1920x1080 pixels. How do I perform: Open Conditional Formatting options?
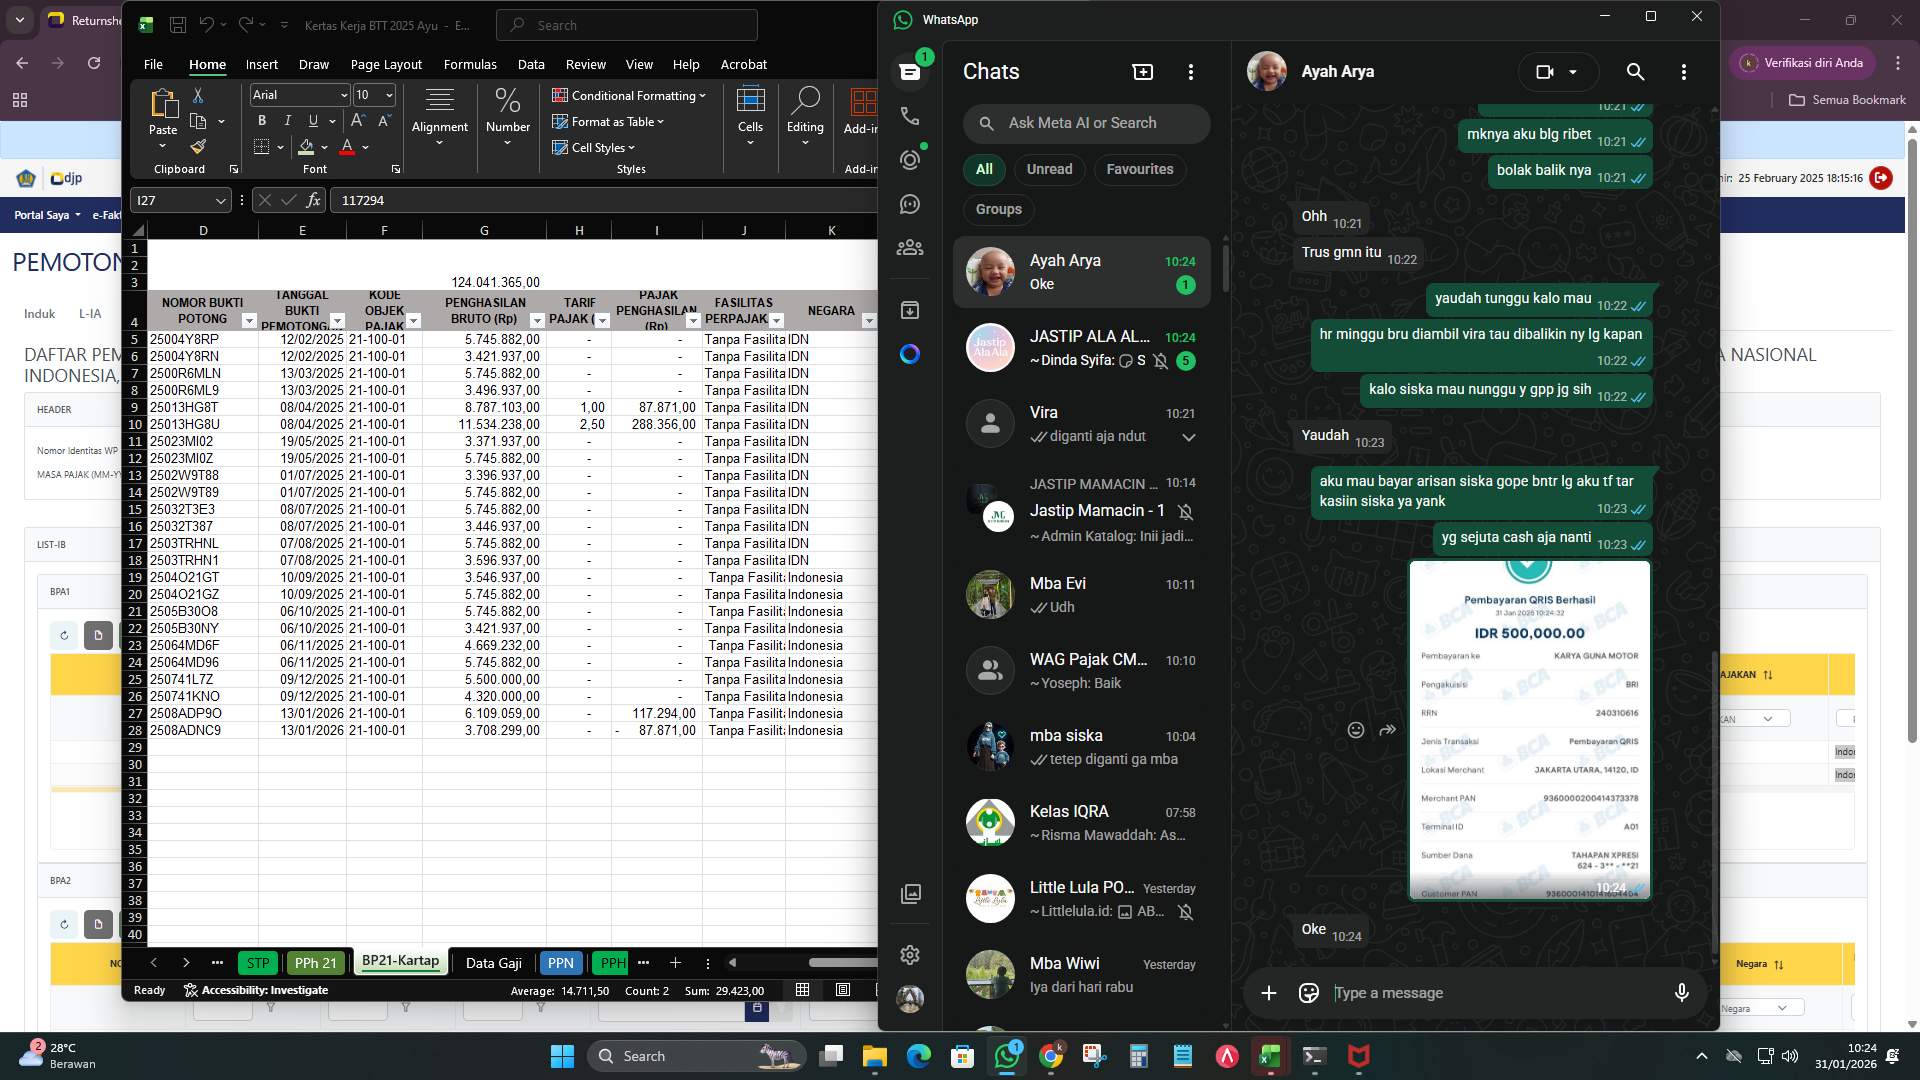click(x=629, y=96)
